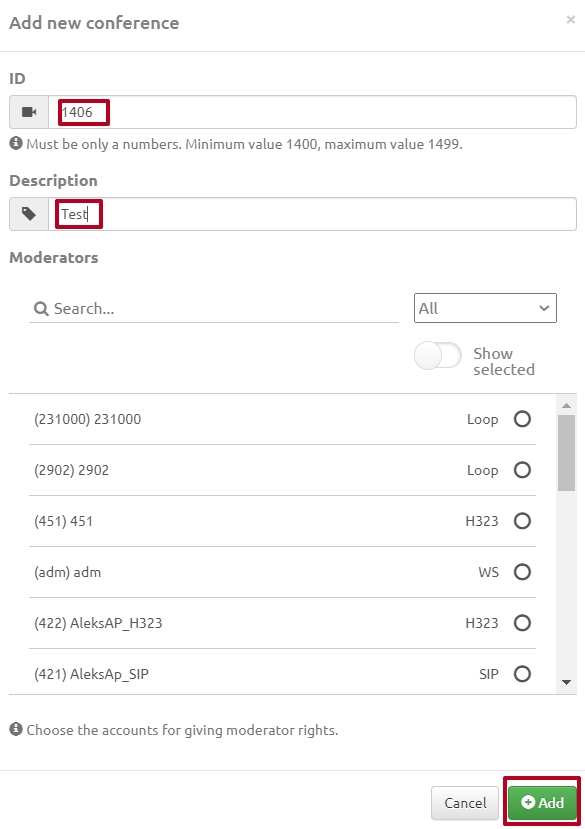Click the info icon near moderator rights note
The height and width of the screenshot is (829, 585).
coord(16,730)
